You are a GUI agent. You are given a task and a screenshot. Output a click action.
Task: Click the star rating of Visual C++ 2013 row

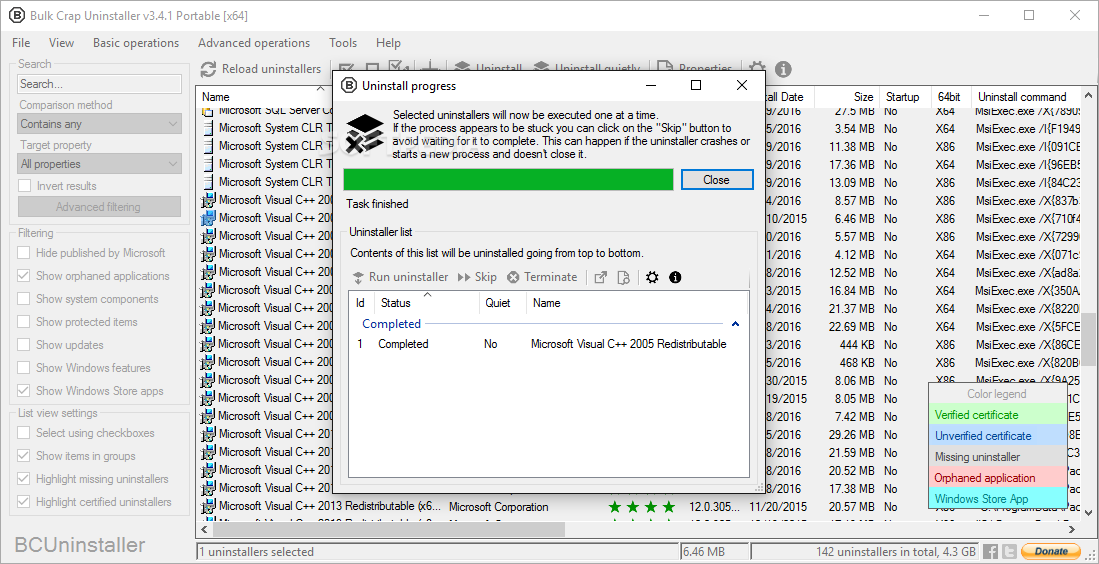[642, 506]
